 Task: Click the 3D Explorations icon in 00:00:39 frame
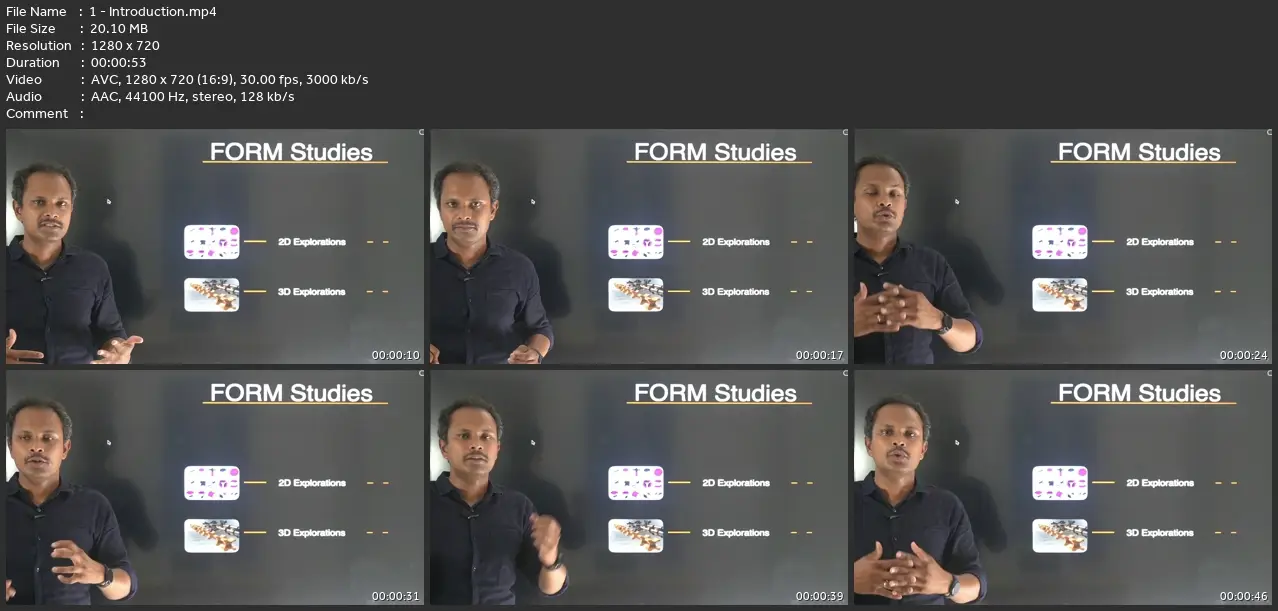click(636, 535)
